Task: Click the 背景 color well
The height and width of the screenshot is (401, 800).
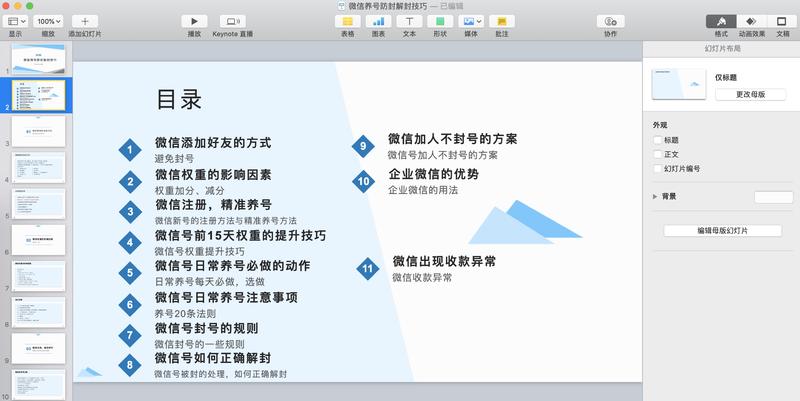Action: tap(773, 197)
